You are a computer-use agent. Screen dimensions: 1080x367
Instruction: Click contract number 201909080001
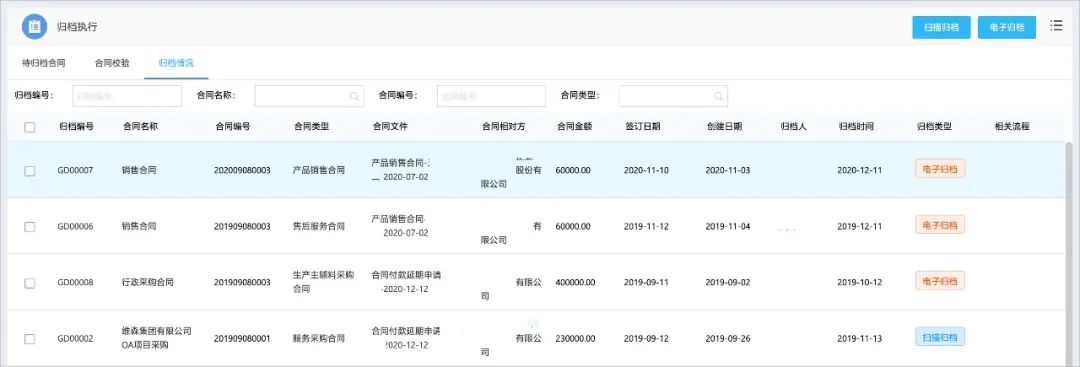tap(242, 339)
